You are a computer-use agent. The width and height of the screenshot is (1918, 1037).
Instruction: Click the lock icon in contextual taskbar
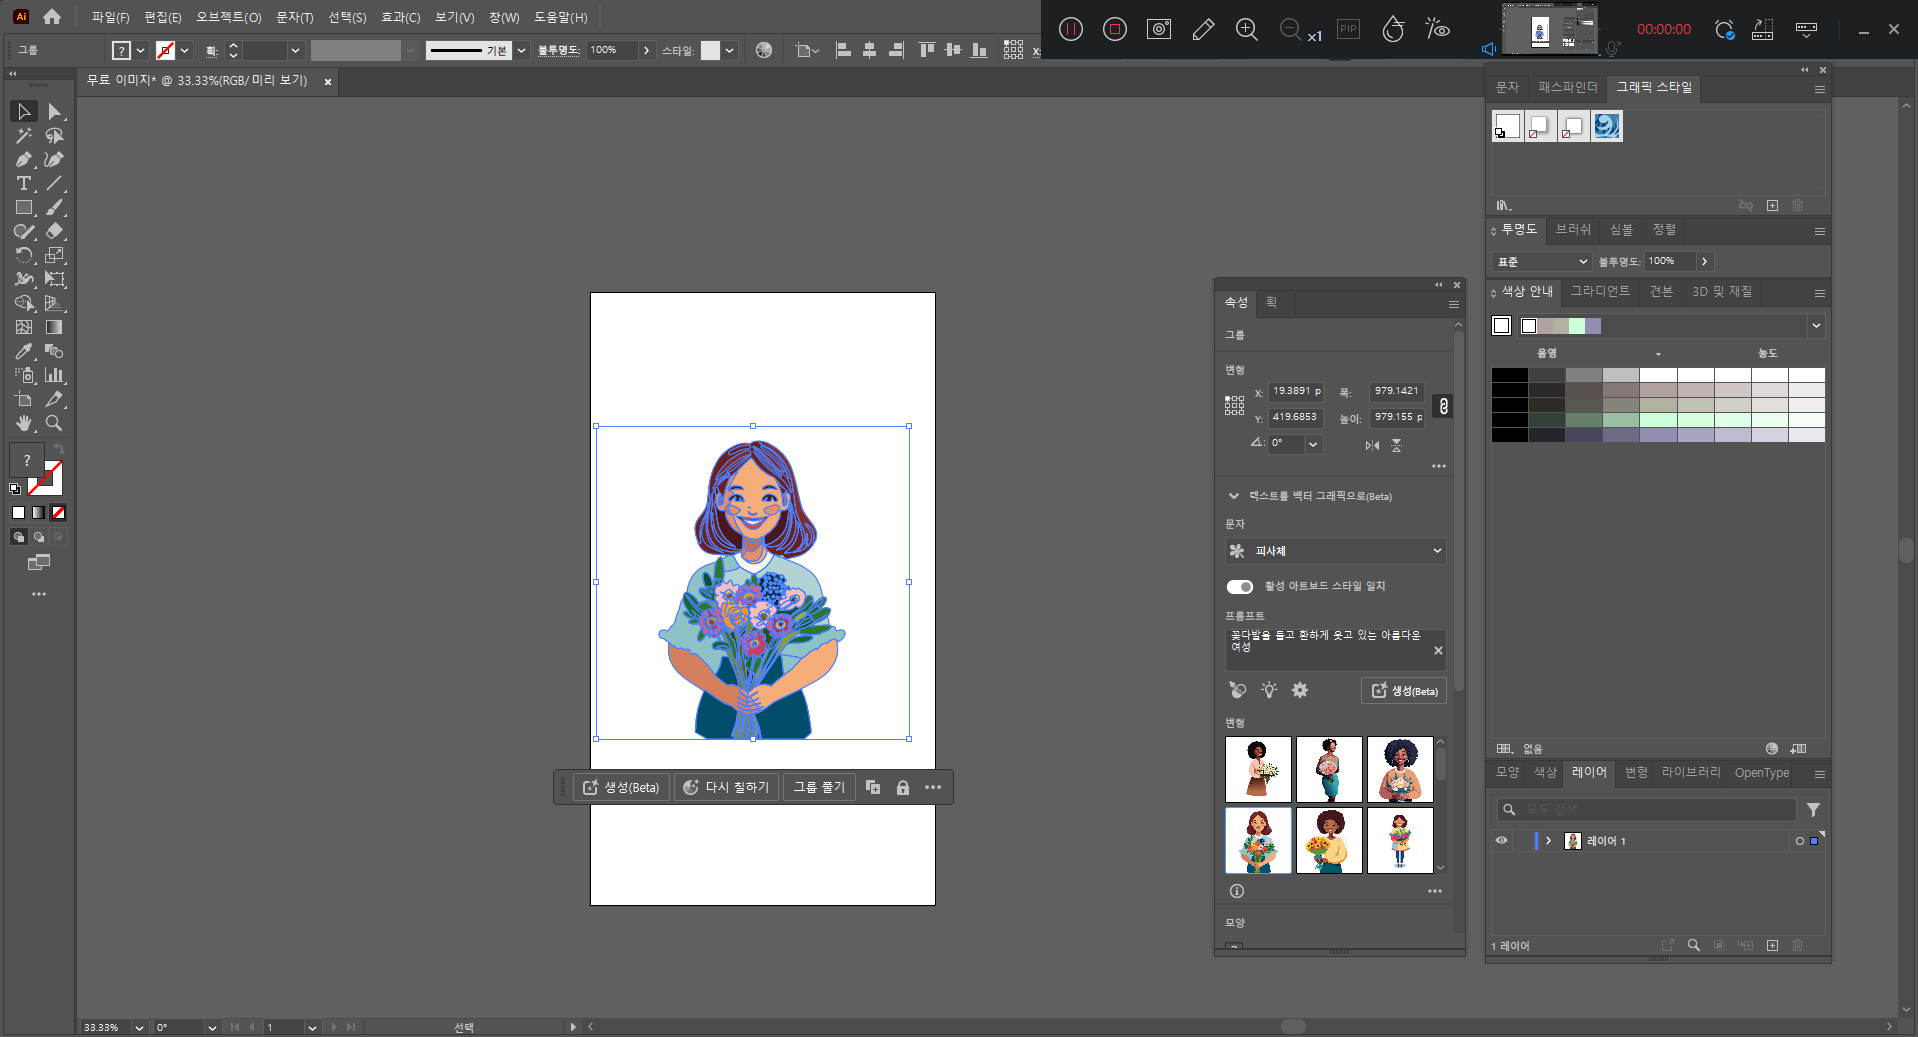903,788
